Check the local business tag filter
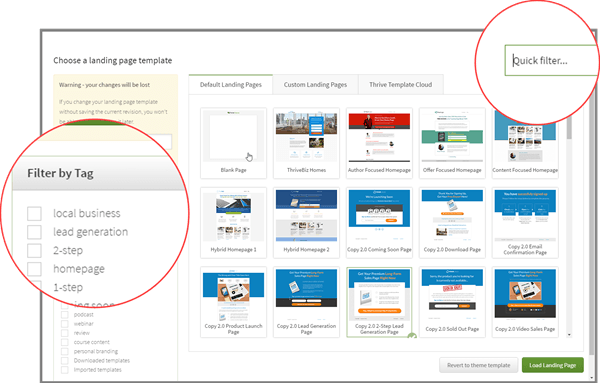This screenshot has width=600, height=383. 34,214
